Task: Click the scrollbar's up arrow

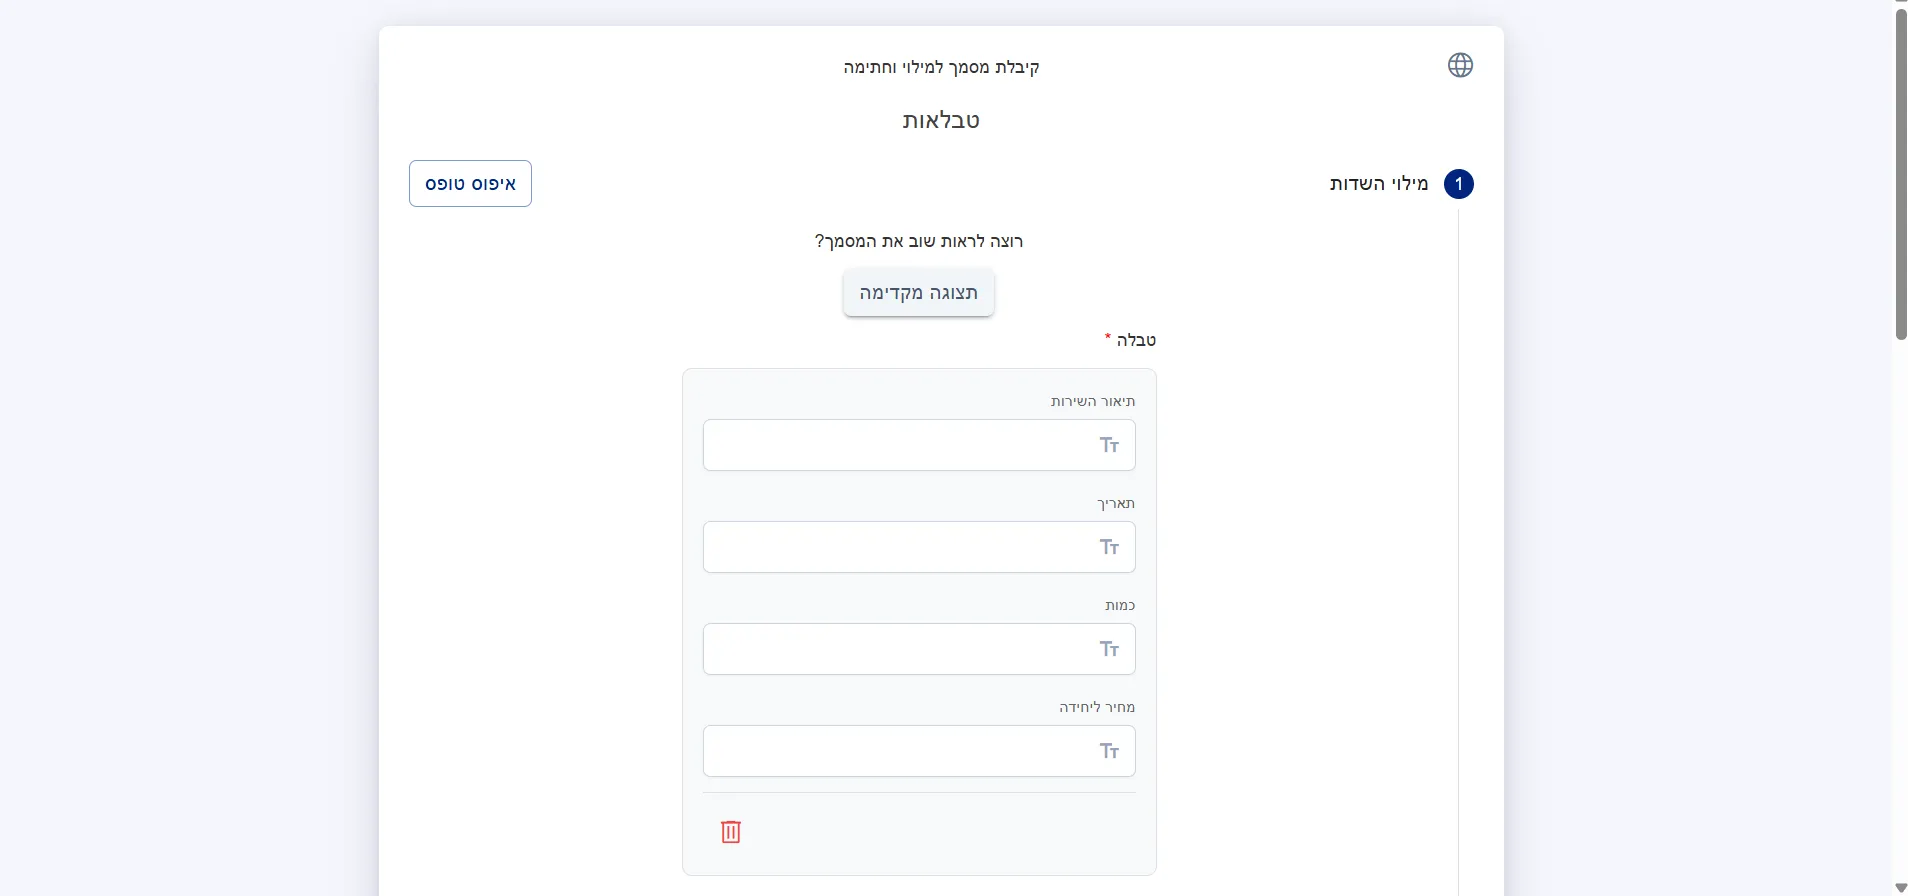Action: [1901, 4]
